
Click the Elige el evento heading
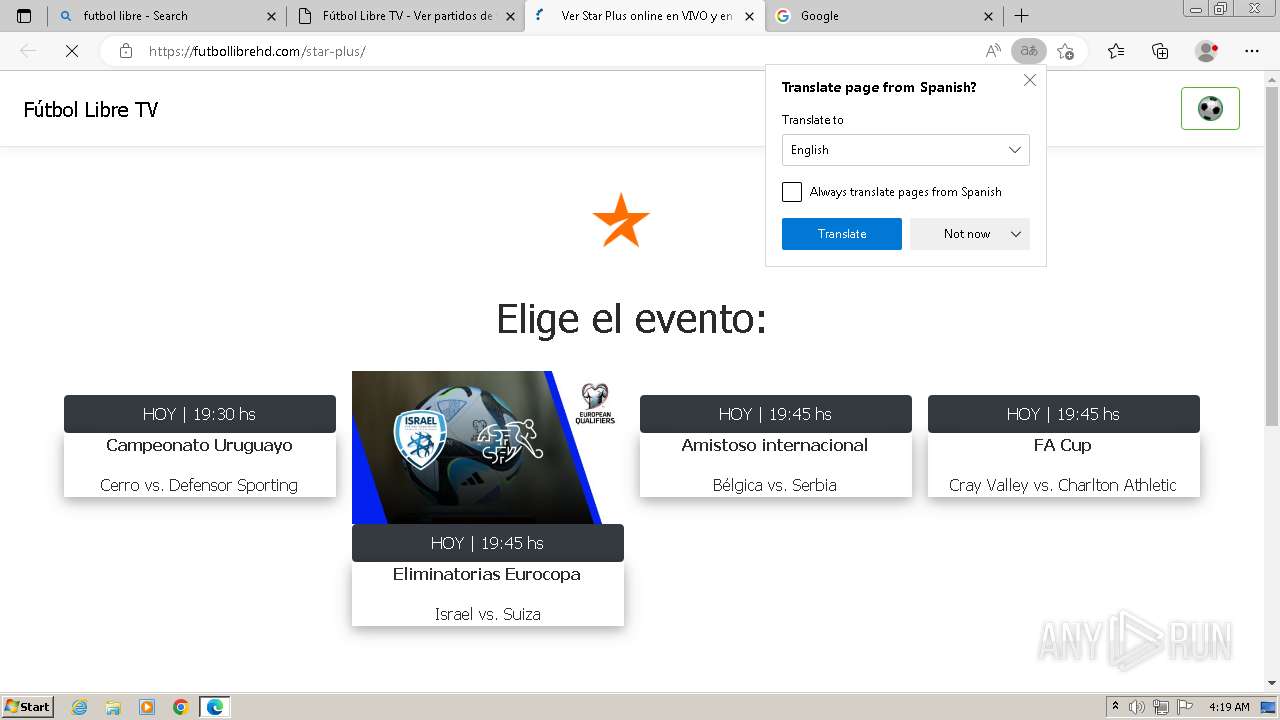pyautogui.click(x=631, y=319)
